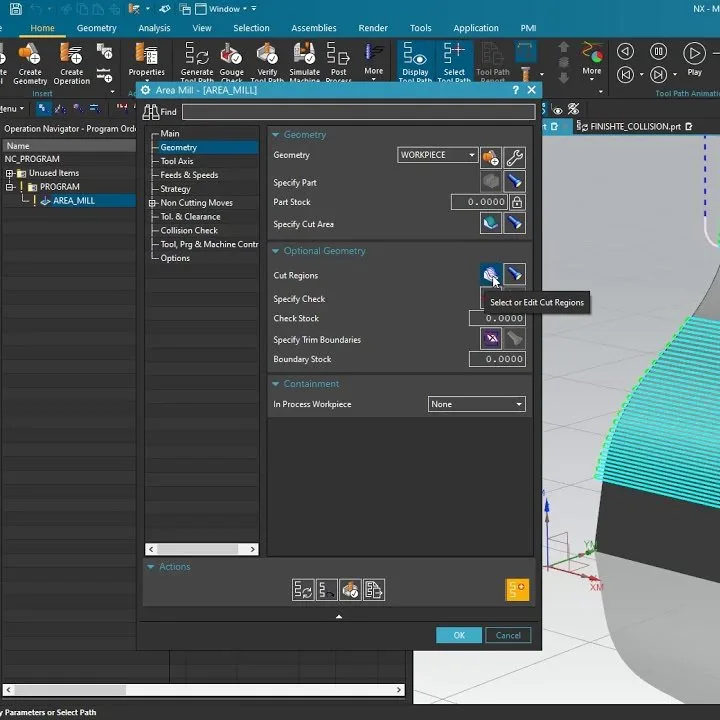Click the wrench icon to edit WORKPIECE geometry
This screenshot has width=720, height=720.
514,157
